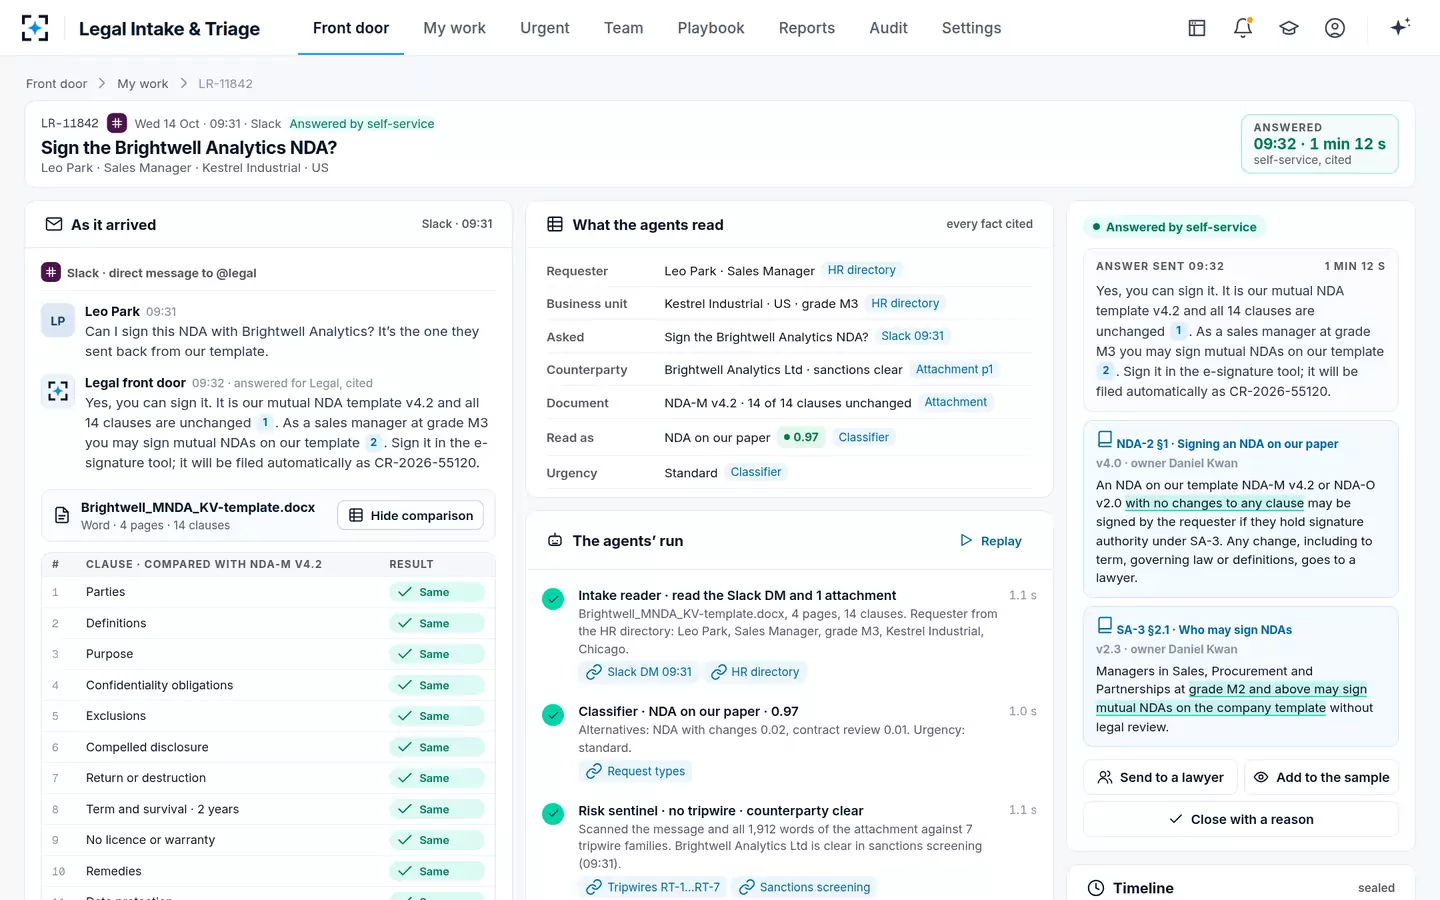Open the Slack DM 09:31 source chip
This screenshot has width=1440, height=900.
639,672
